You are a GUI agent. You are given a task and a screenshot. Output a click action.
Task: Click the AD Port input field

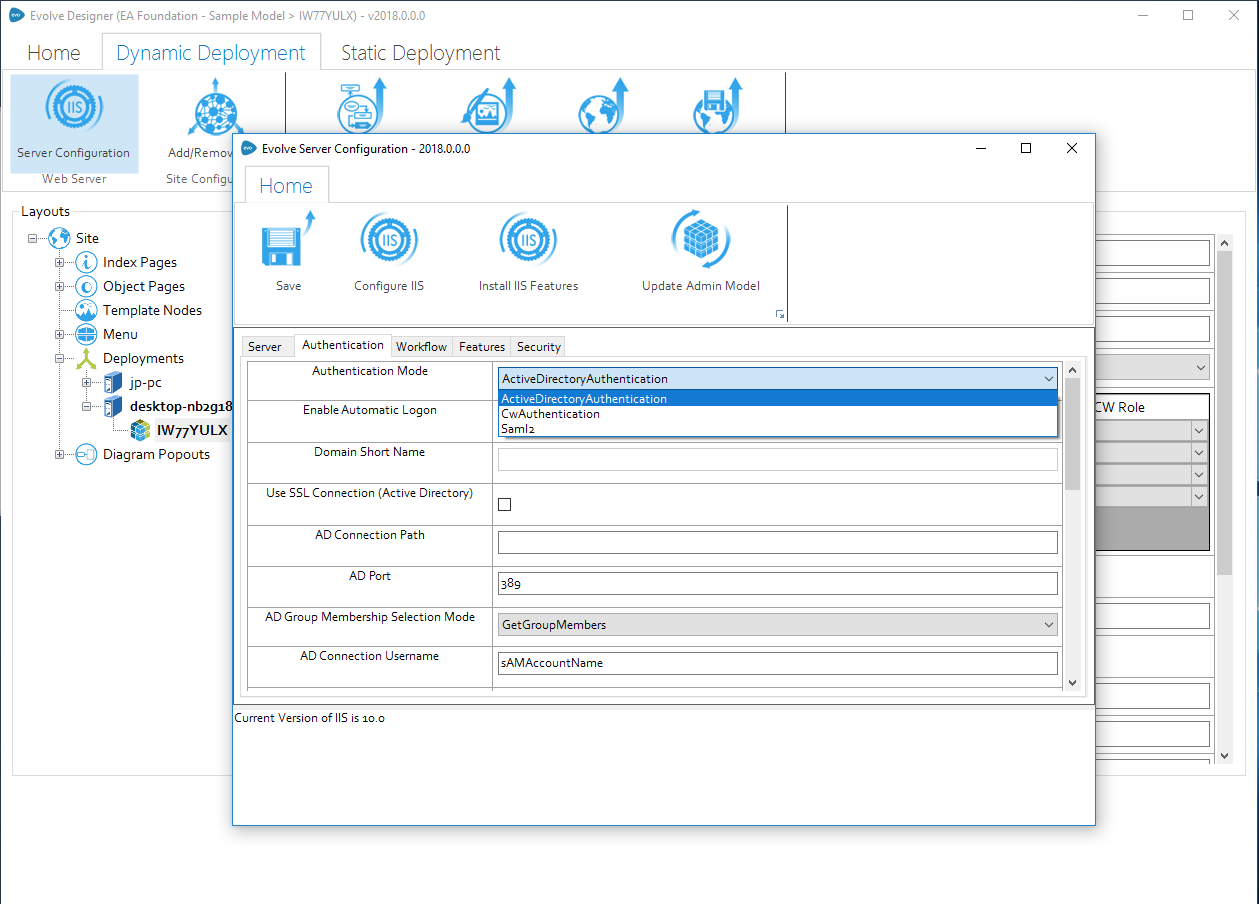point(777,583)
